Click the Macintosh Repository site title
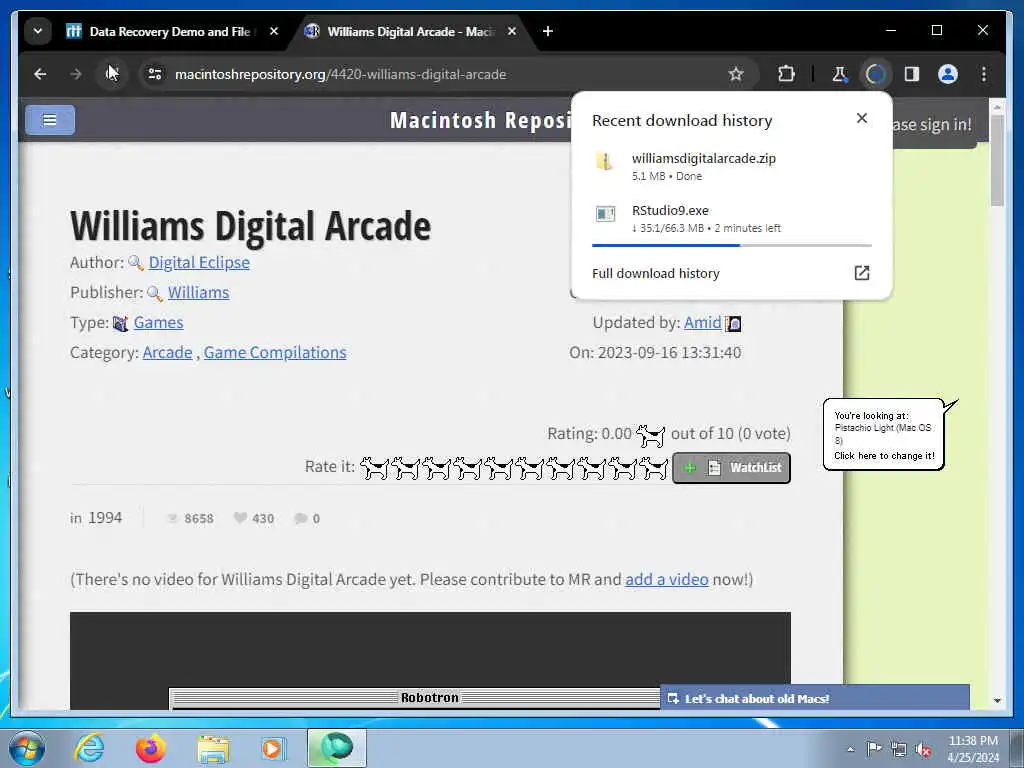 point(480,121)
